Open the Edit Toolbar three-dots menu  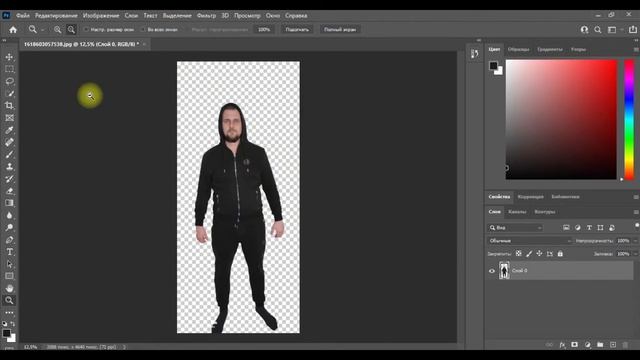(9, 313)
